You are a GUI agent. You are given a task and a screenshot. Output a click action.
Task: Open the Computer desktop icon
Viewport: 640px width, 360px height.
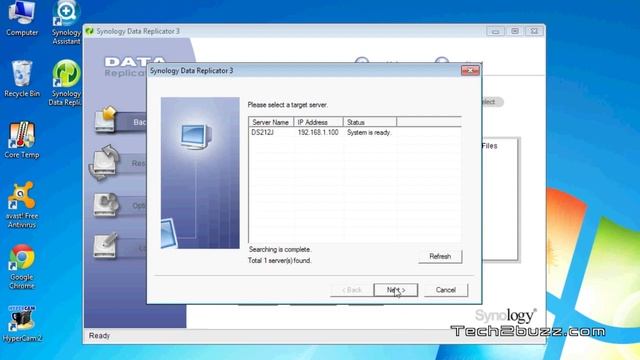coord(22,18)
